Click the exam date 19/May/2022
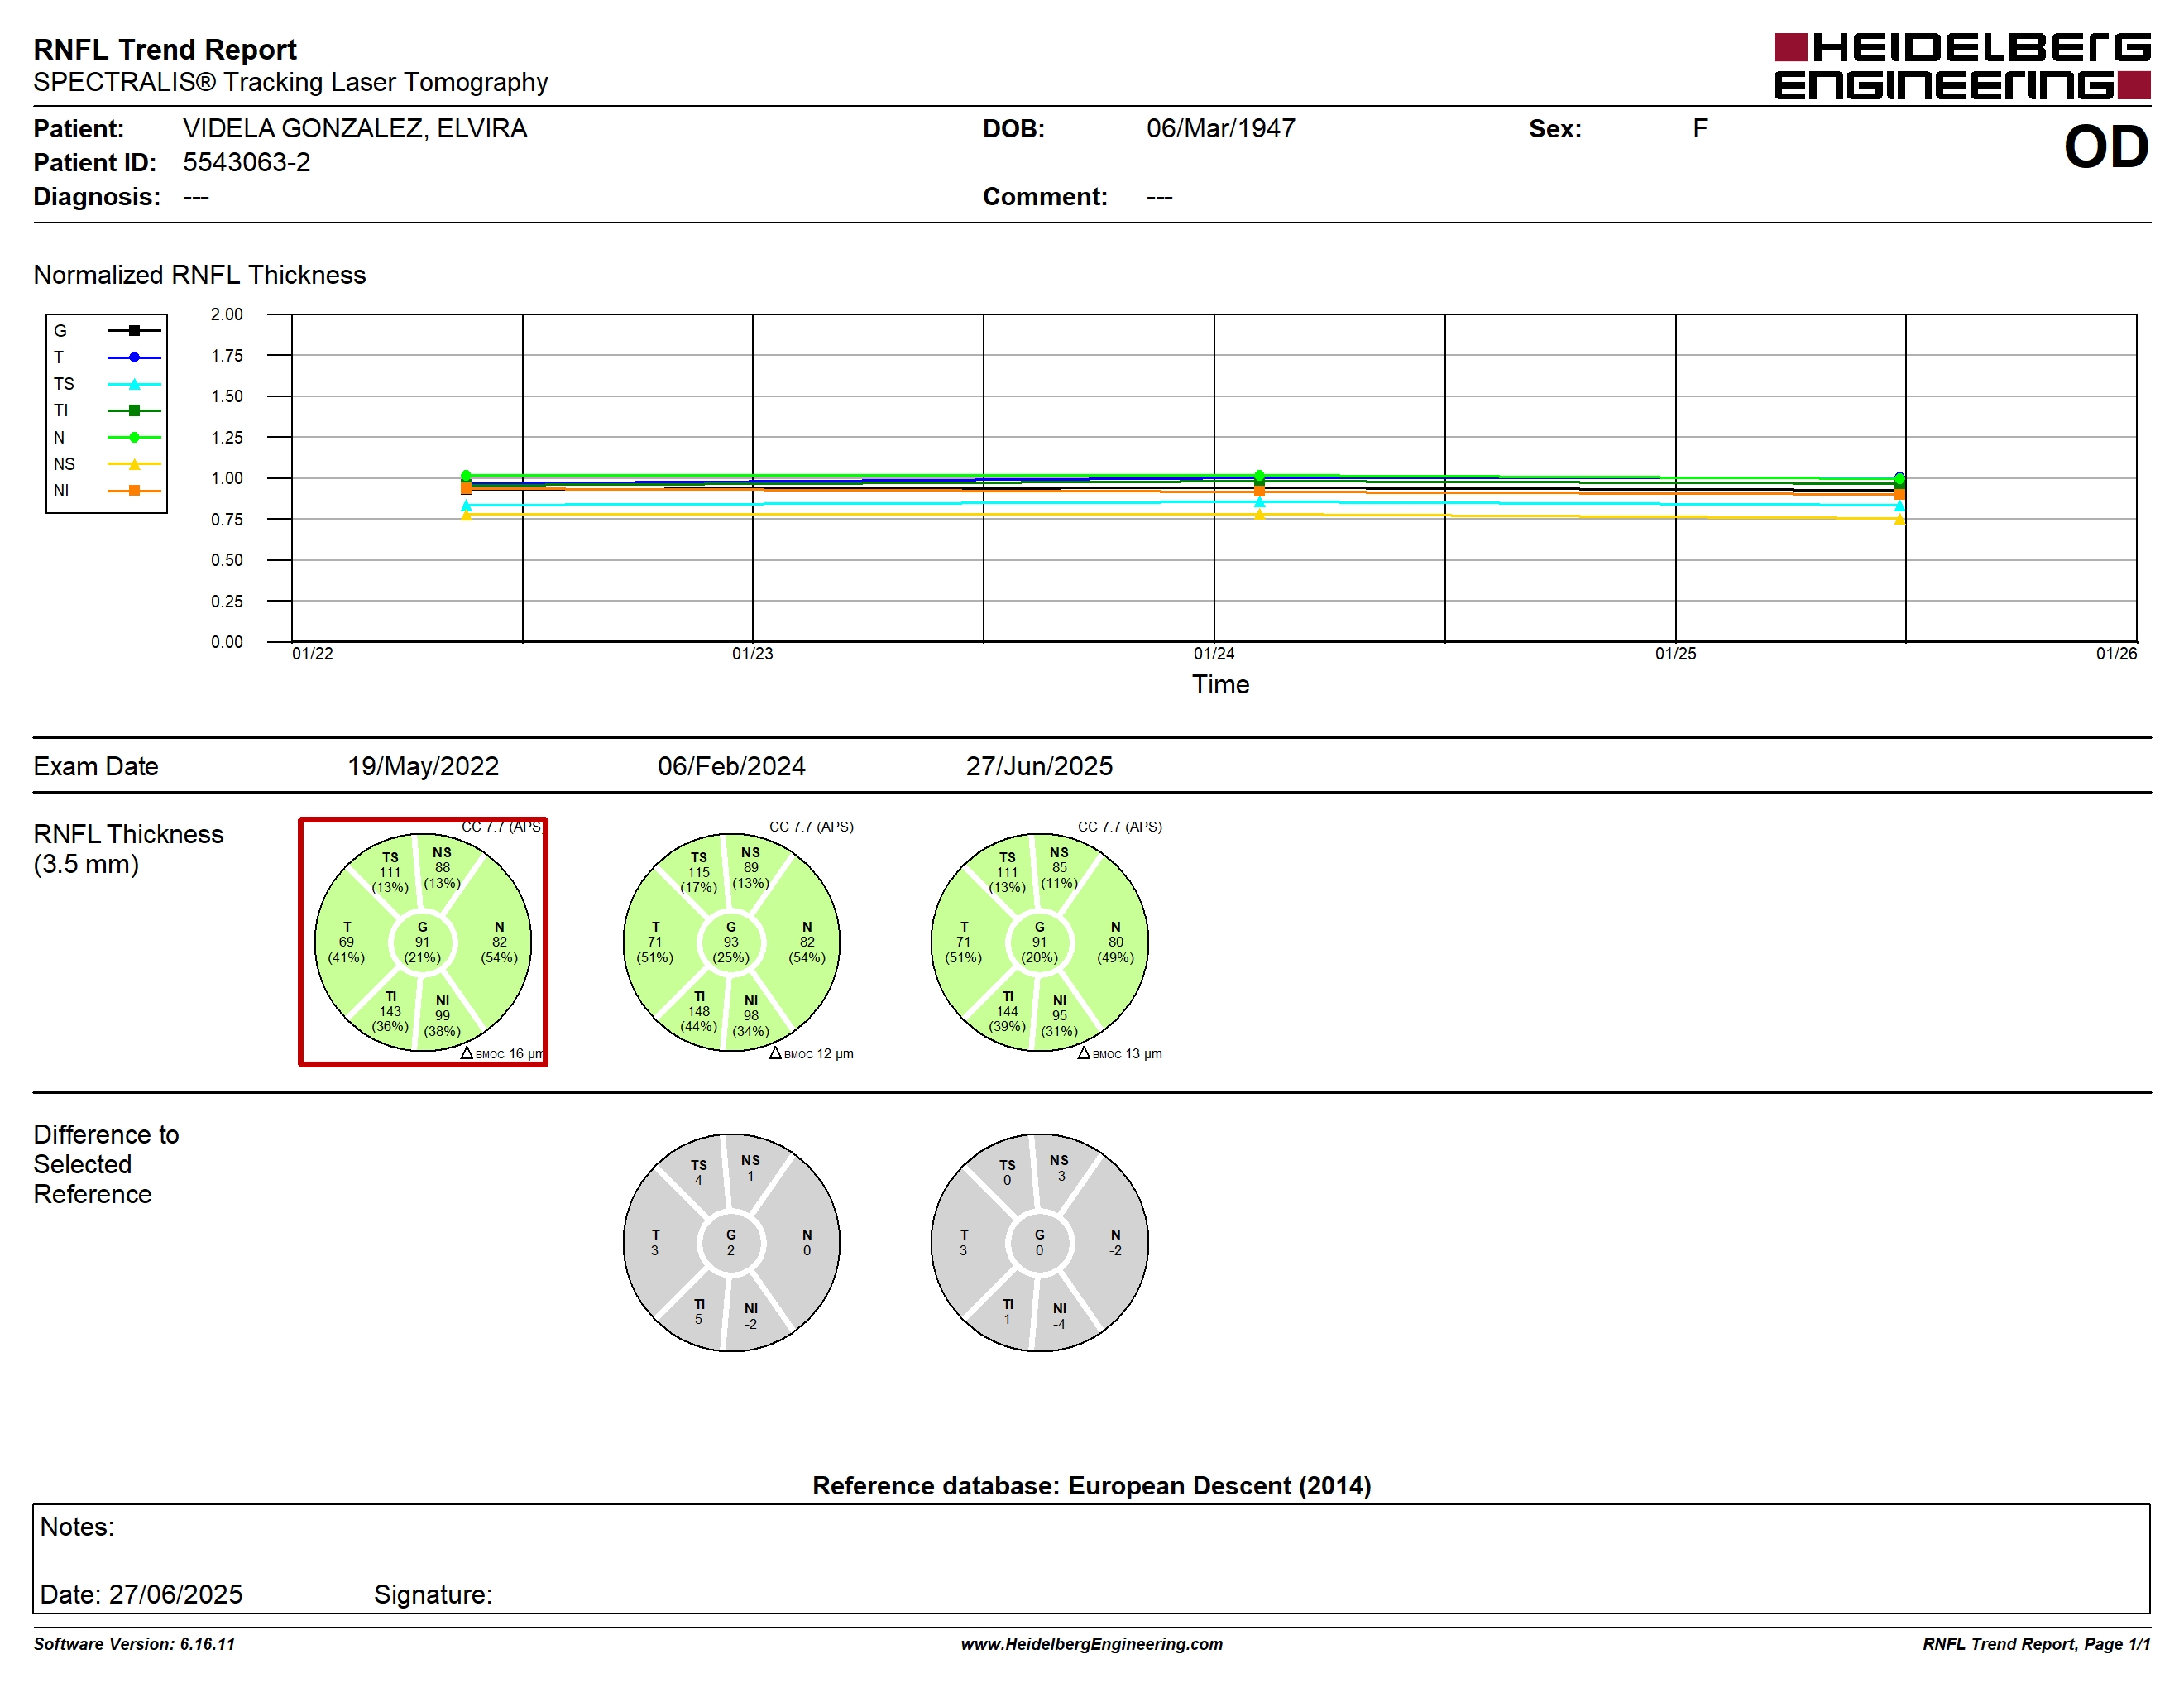2184x1688 pixels. coord(423,766)
